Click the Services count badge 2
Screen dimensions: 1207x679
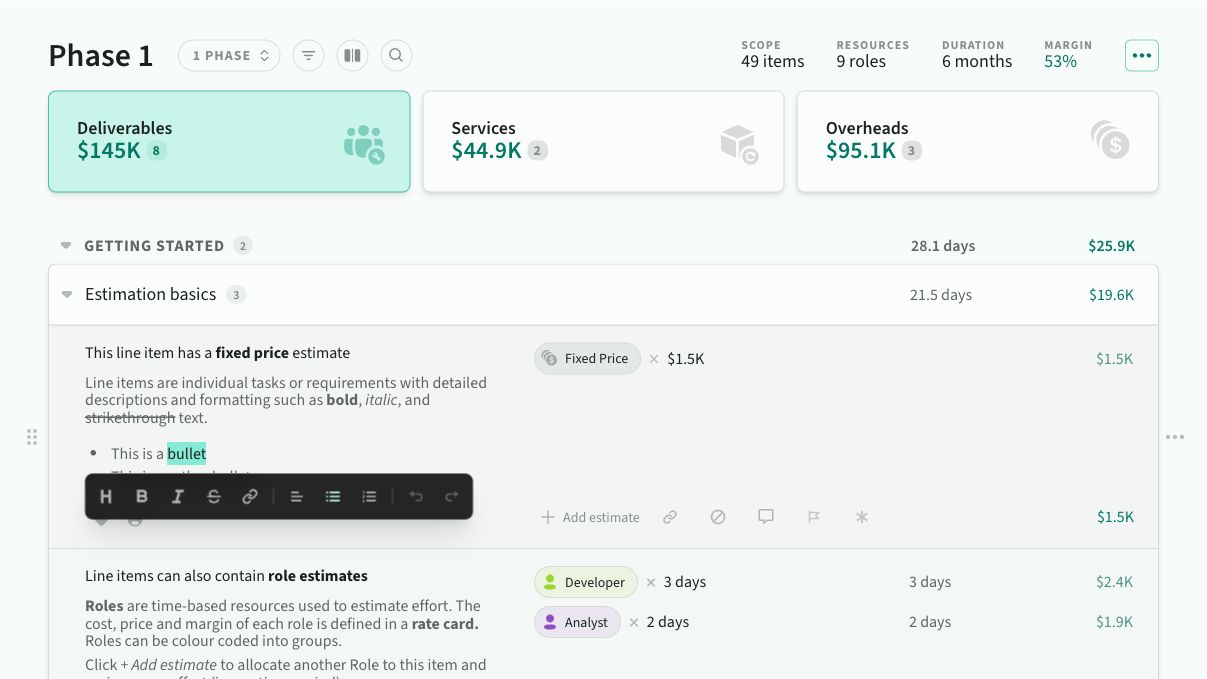point(537,151)
